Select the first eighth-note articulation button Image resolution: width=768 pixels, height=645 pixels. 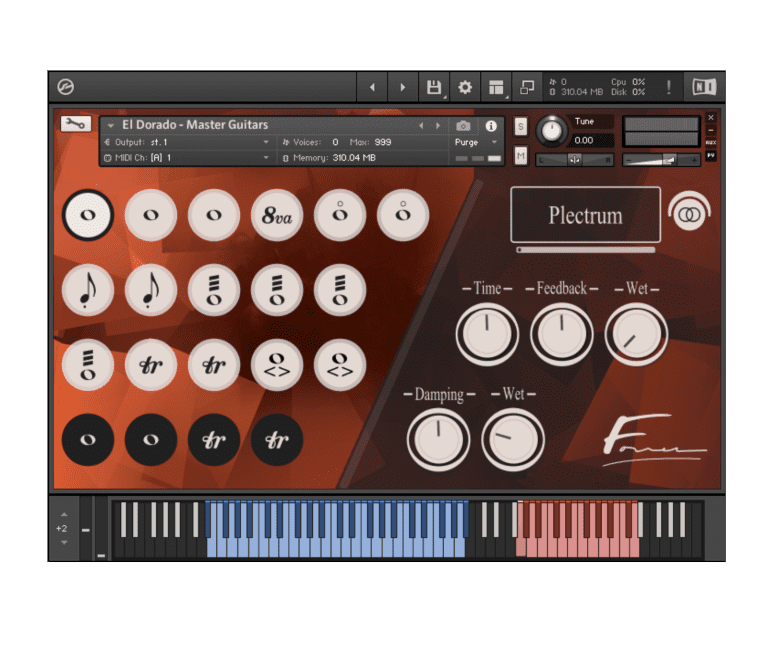click(x=88, y=290)
